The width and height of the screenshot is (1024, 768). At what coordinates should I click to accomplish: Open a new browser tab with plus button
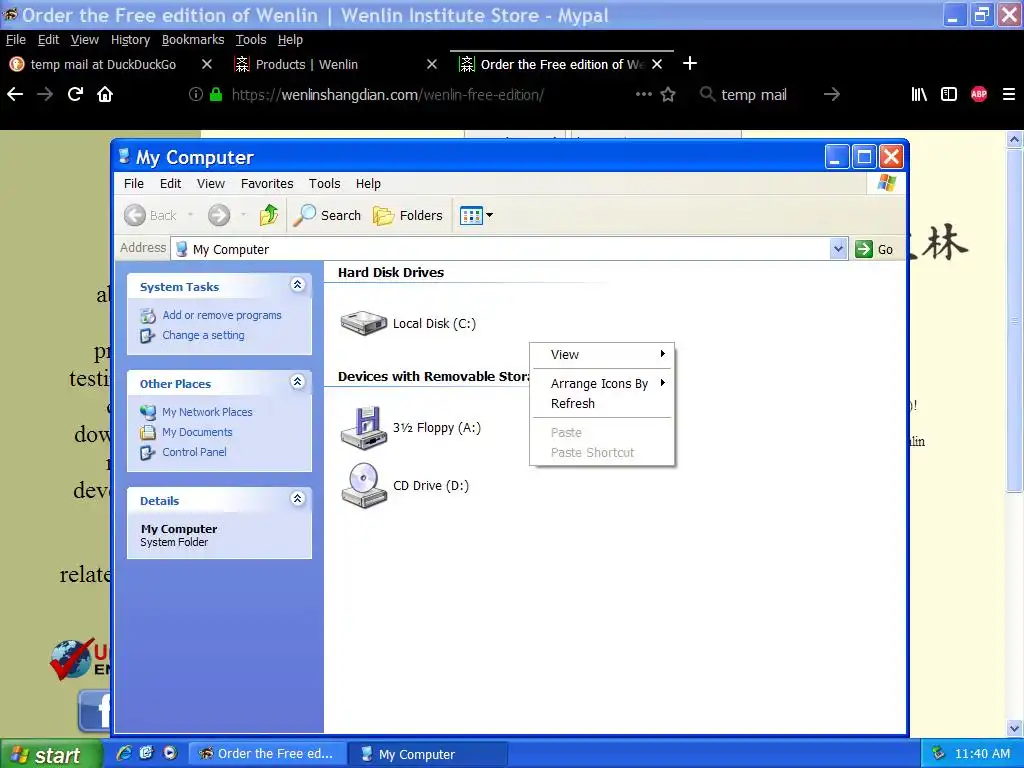tap(690, 63)
